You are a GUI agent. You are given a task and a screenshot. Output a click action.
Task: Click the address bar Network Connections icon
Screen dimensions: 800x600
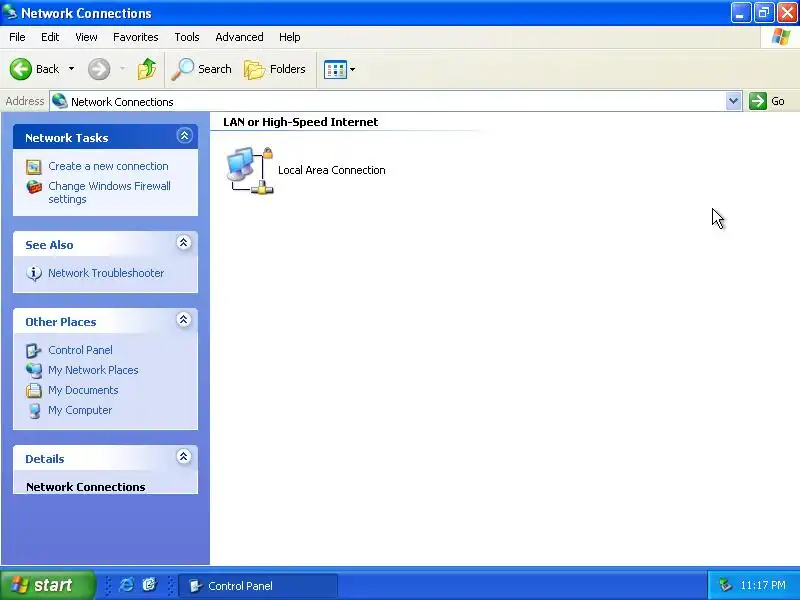[x=60, y=101]
